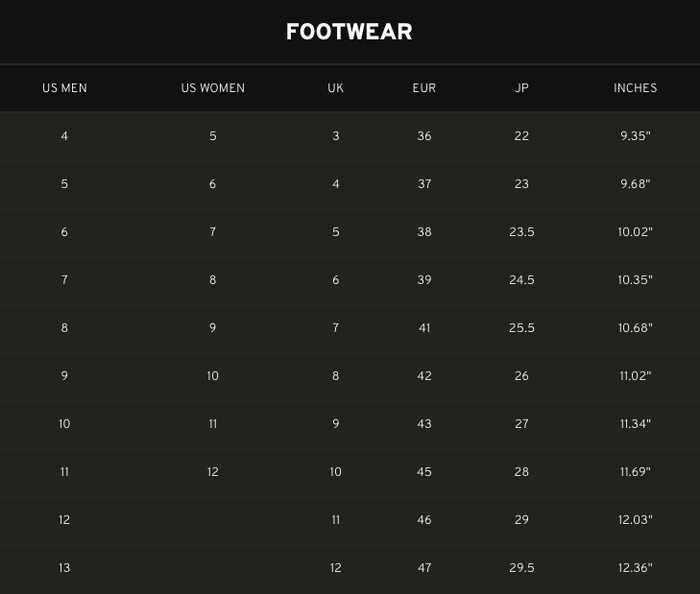Select US Men size 13 cell
This screenshot has width=700, height=594.
click(x=64, y=568)
